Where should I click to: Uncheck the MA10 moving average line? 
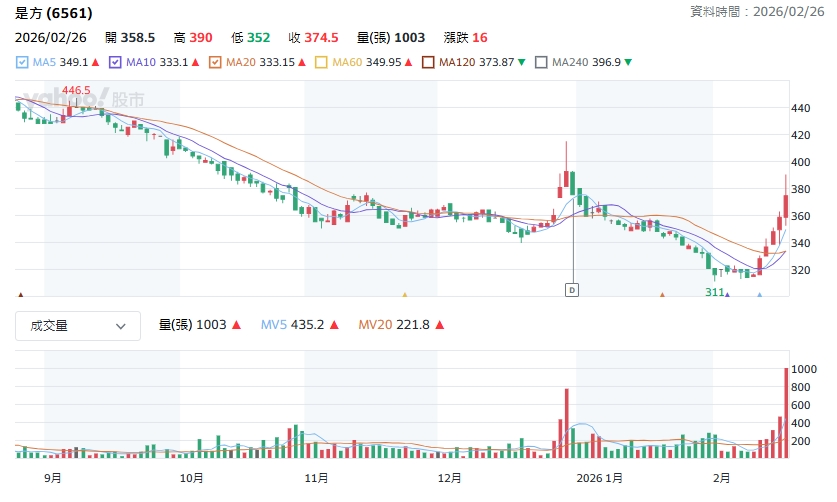tap(115, 62)
